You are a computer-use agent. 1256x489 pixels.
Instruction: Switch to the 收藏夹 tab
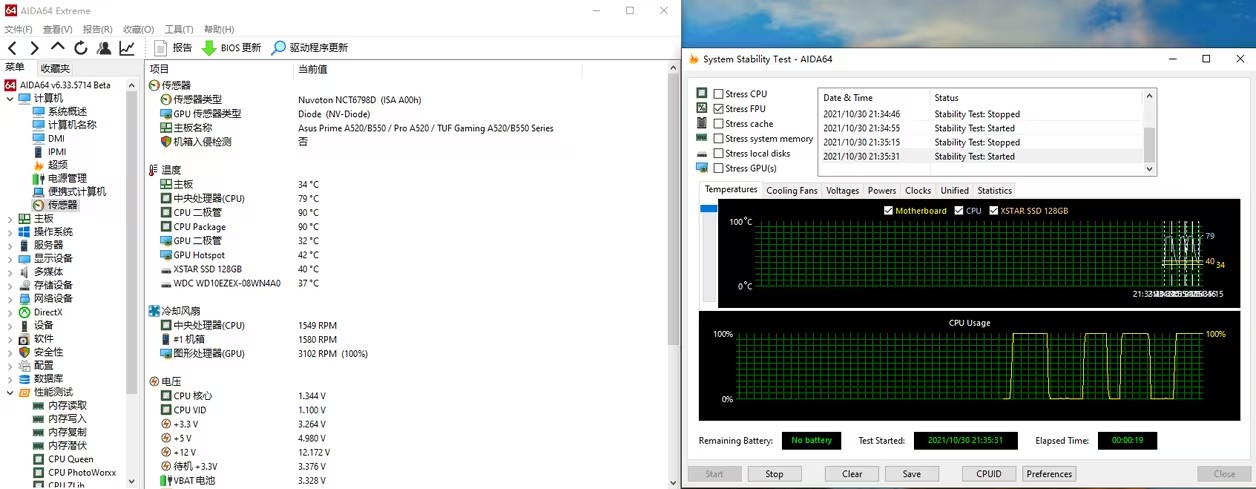[55, 68]
